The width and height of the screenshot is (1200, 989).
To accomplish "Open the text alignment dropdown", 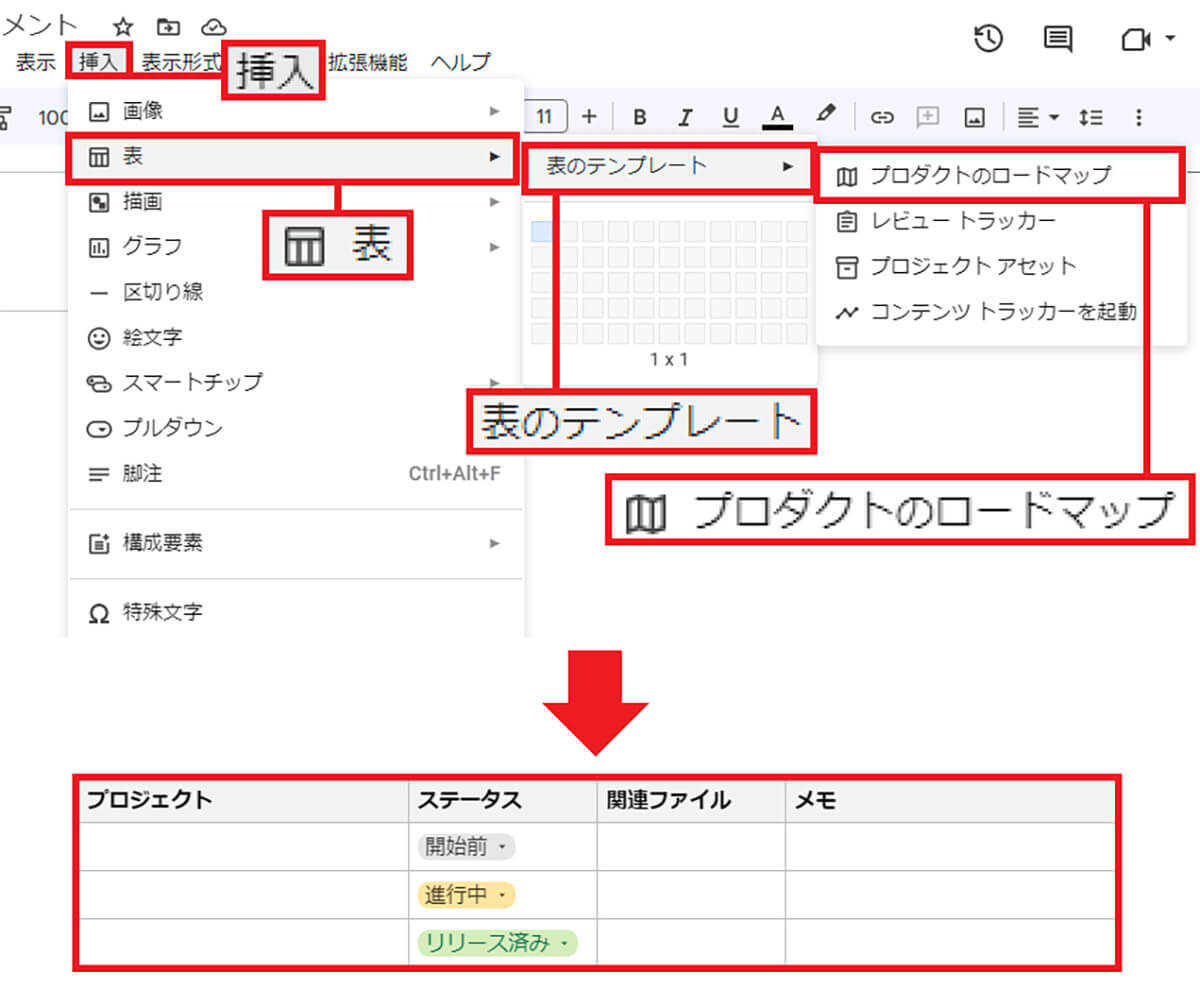I will (1038, 118).
